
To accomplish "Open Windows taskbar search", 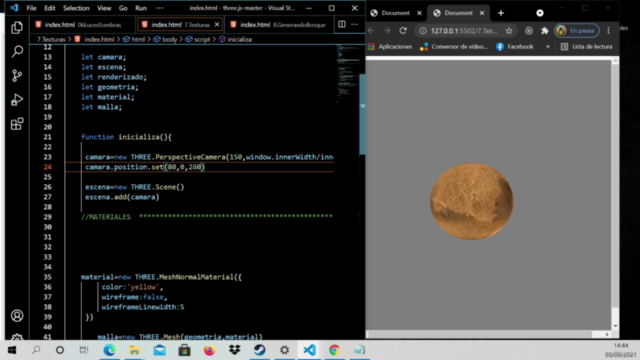I will 36,350.
